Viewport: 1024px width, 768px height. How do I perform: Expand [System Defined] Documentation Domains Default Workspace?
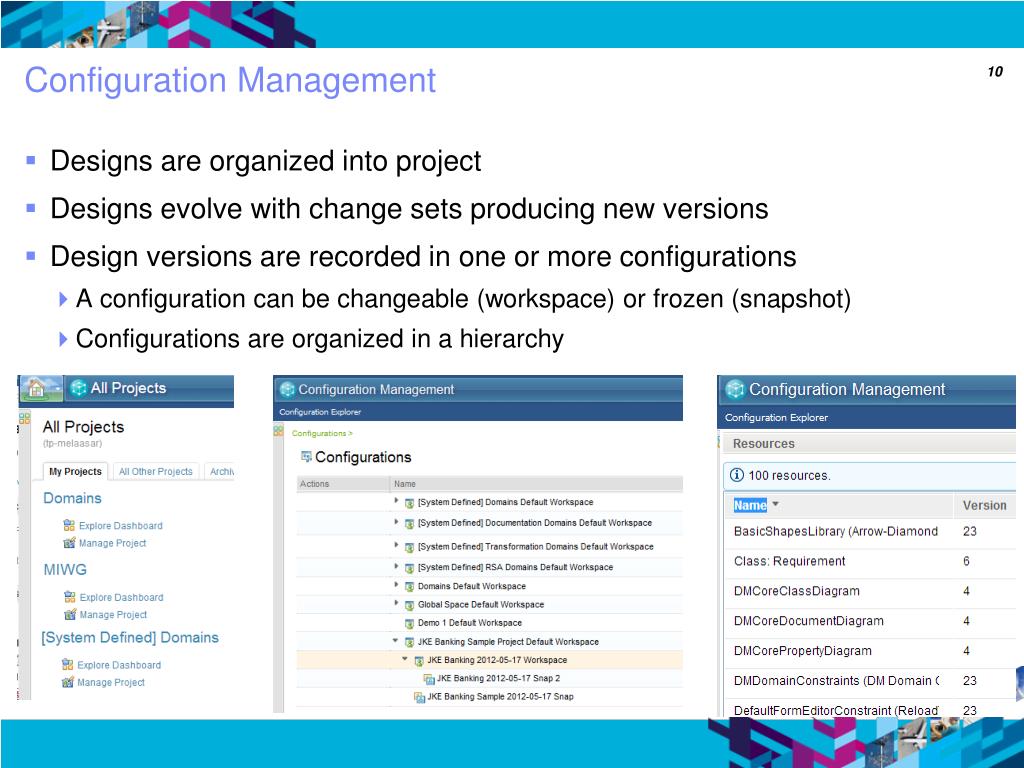coord(396,522)
